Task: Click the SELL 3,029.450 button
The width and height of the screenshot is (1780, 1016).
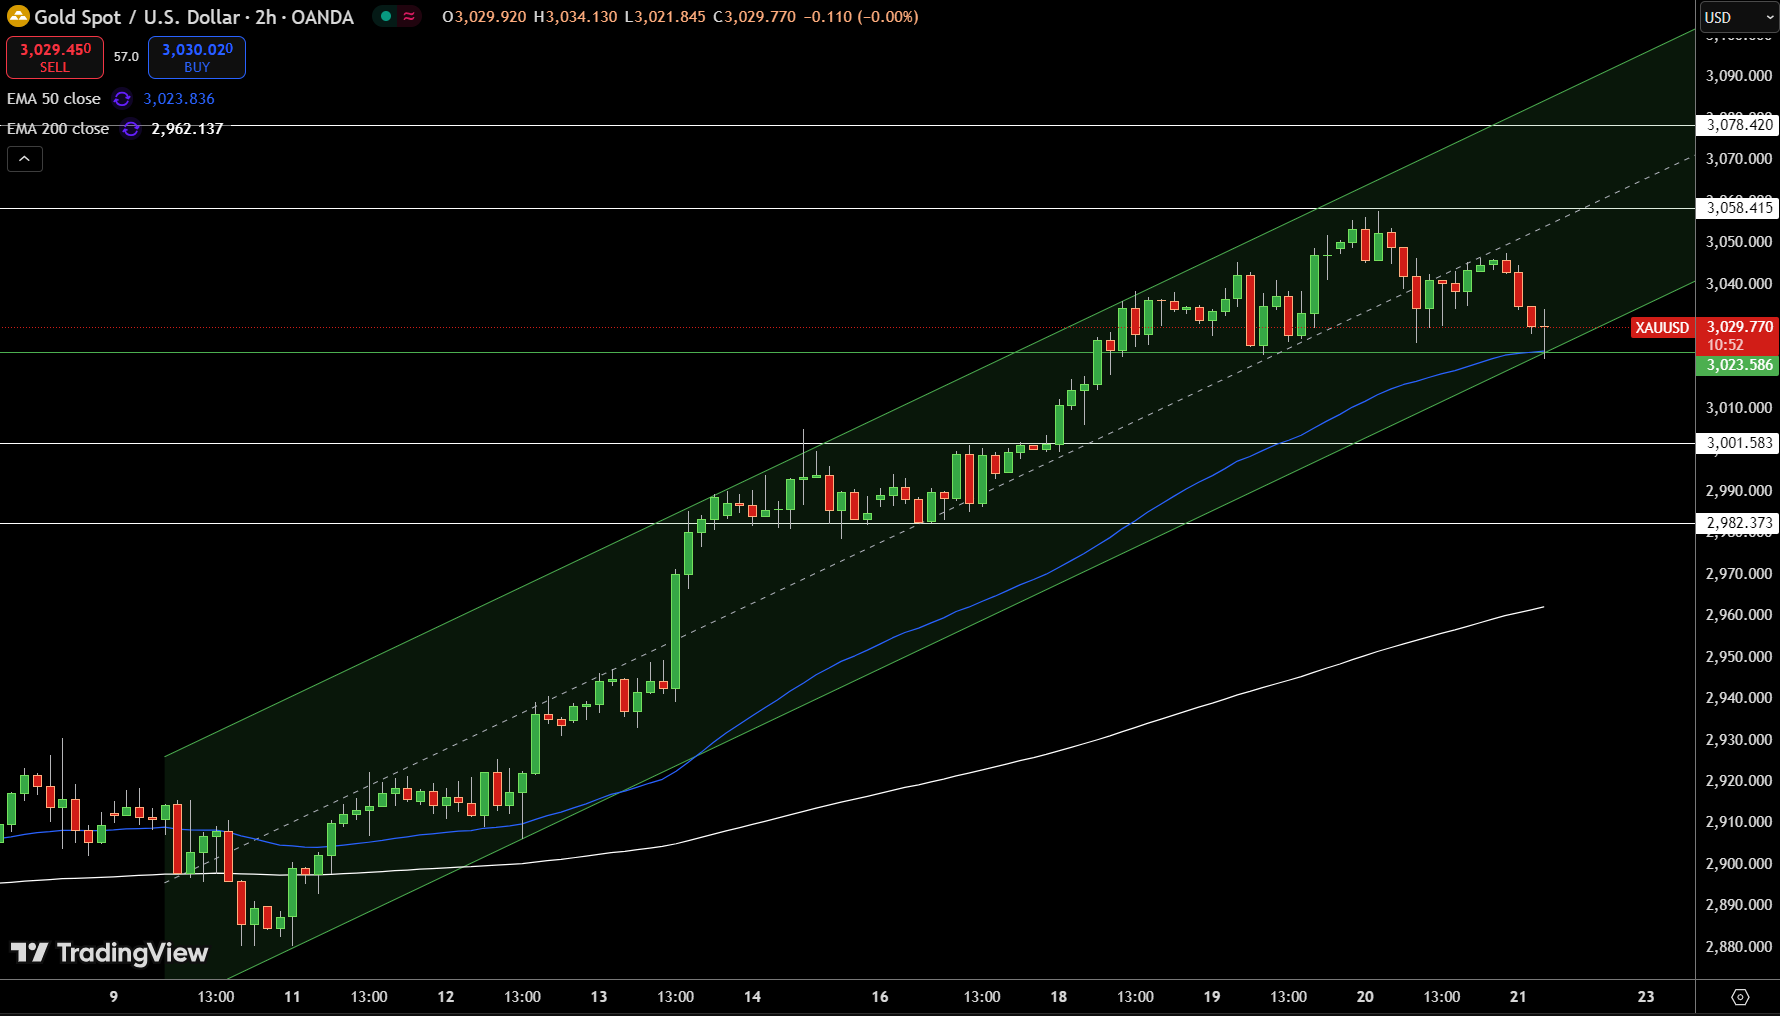Action: click(x=55, y=57)
